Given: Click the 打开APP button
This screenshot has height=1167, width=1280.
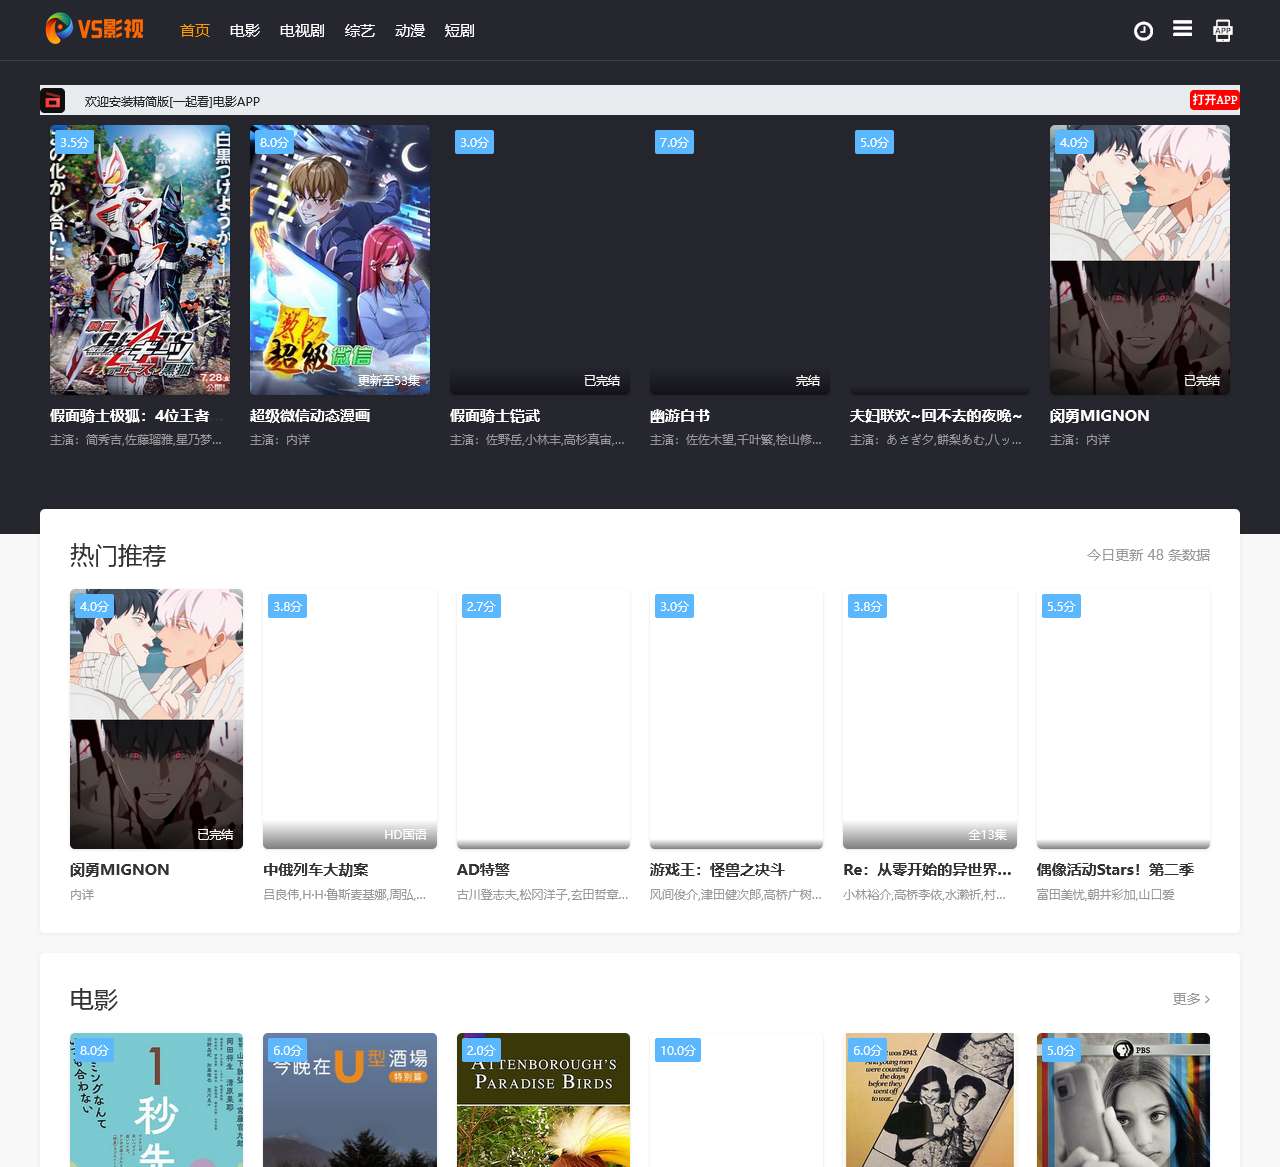Looking at the screenshot, I should [x=1214, y=100].
